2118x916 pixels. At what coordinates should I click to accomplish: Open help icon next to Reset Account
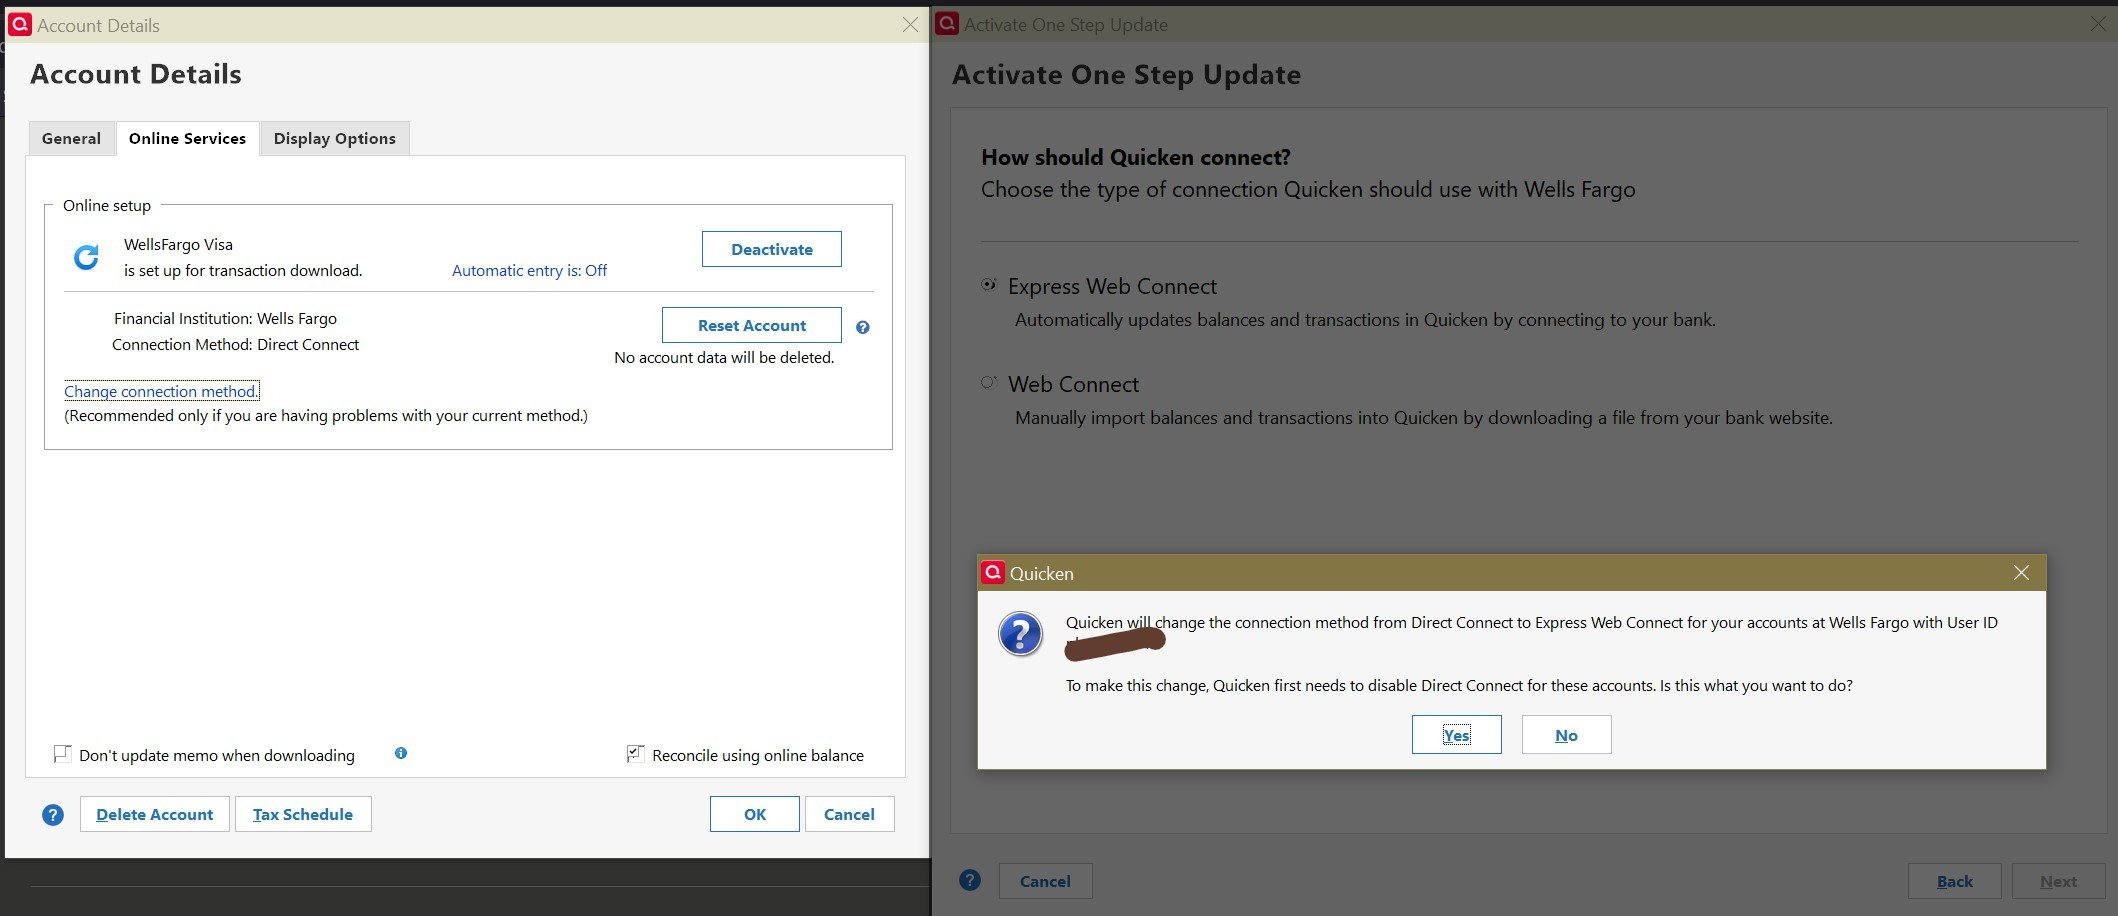[863, 327]
